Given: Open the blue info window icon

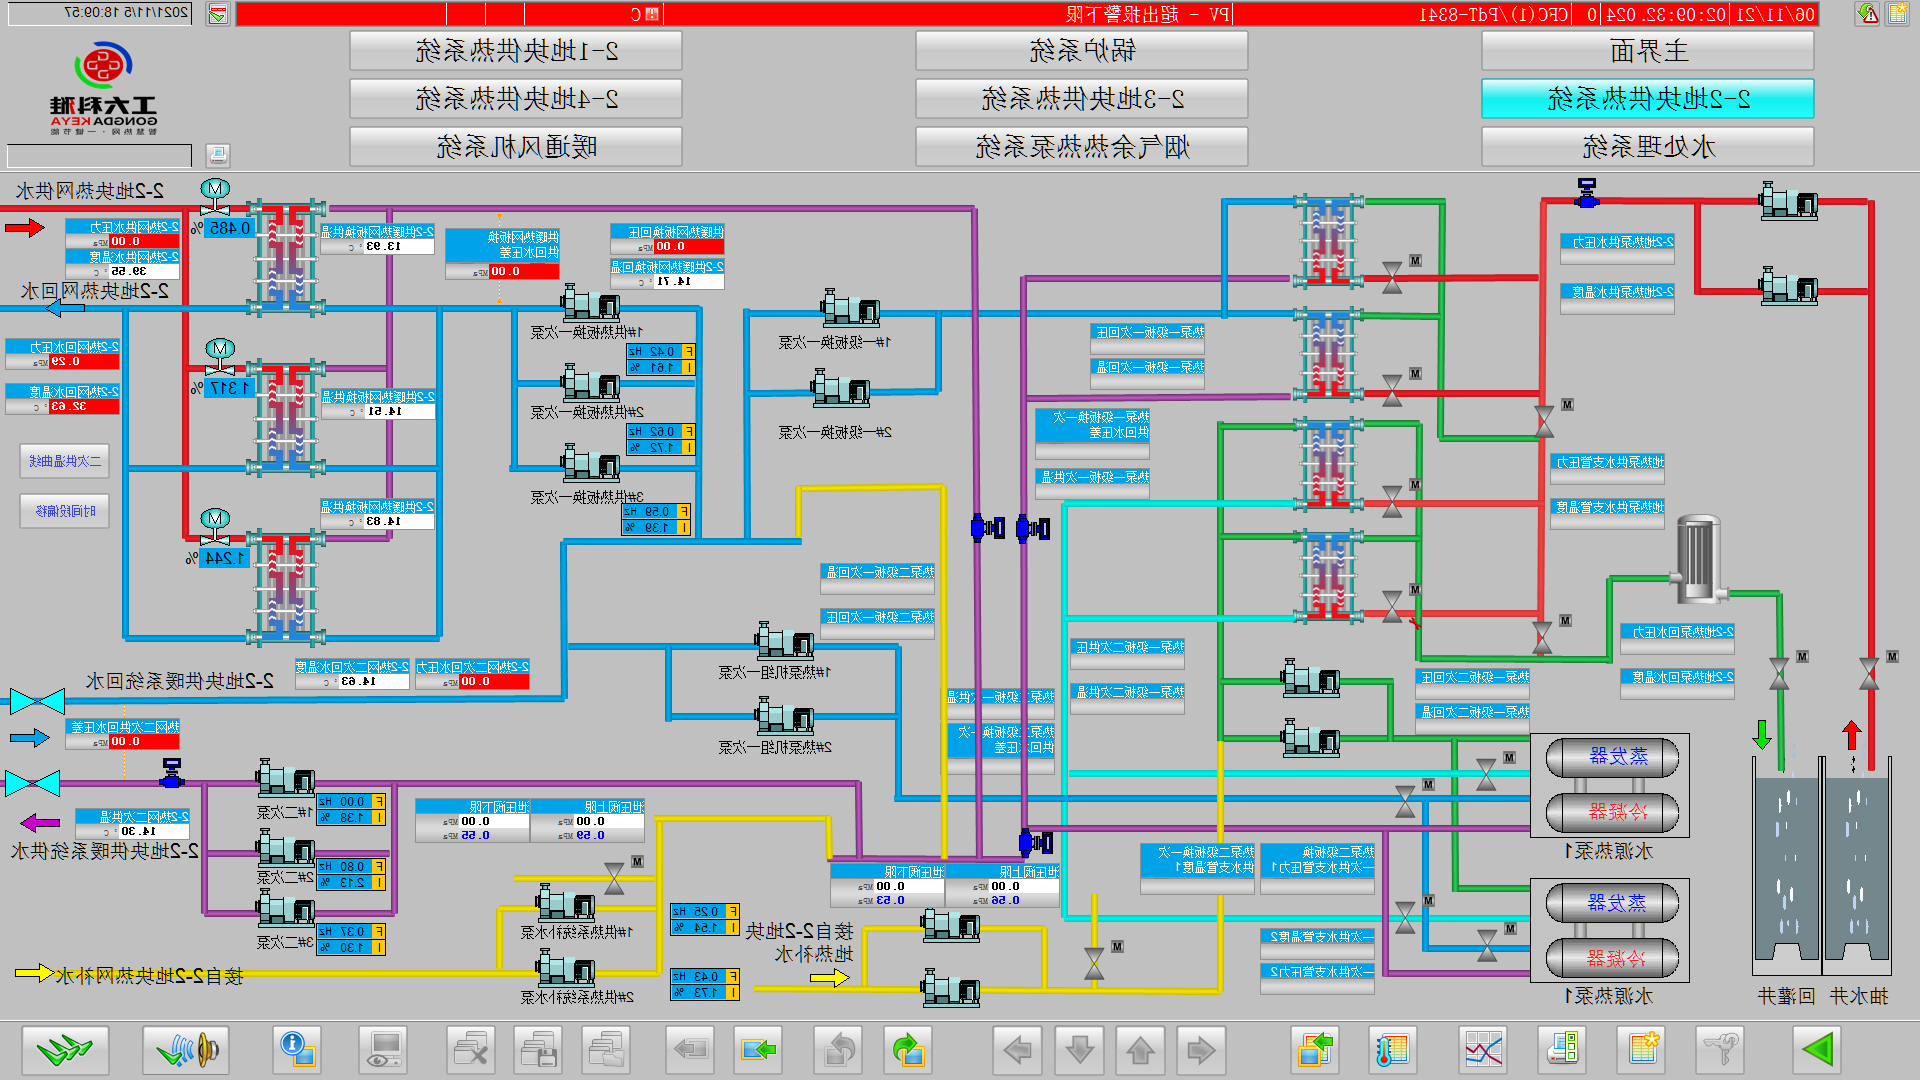Looking at the screenshot, I should point(297,1050).
